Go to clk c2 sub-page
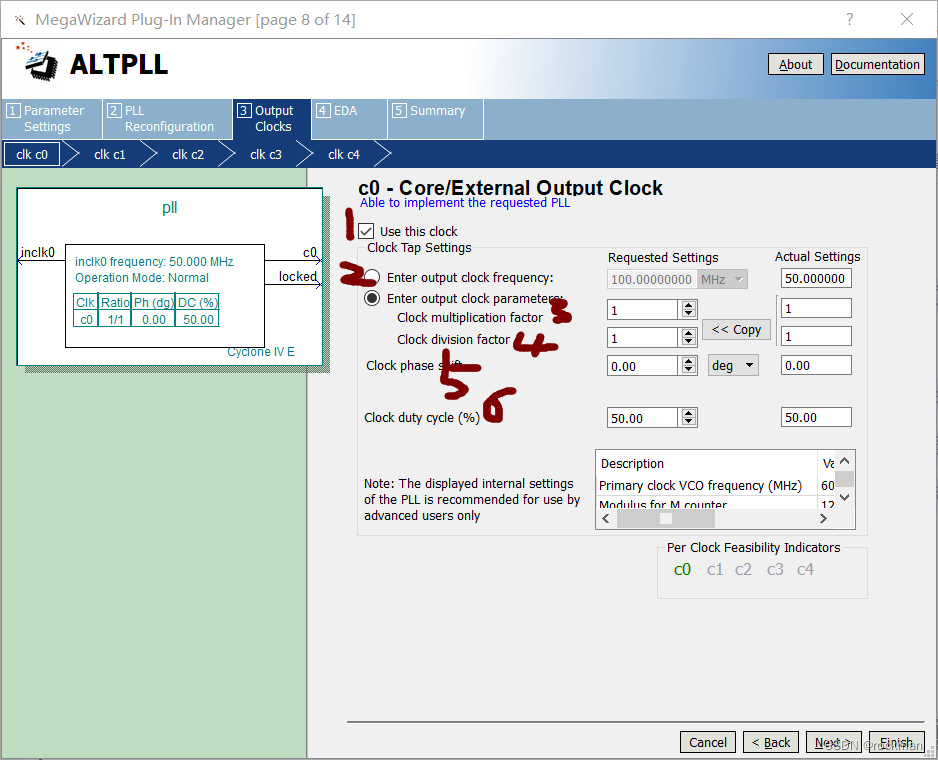The height and width of the screenshot is (760, 938). click(188, 154)
